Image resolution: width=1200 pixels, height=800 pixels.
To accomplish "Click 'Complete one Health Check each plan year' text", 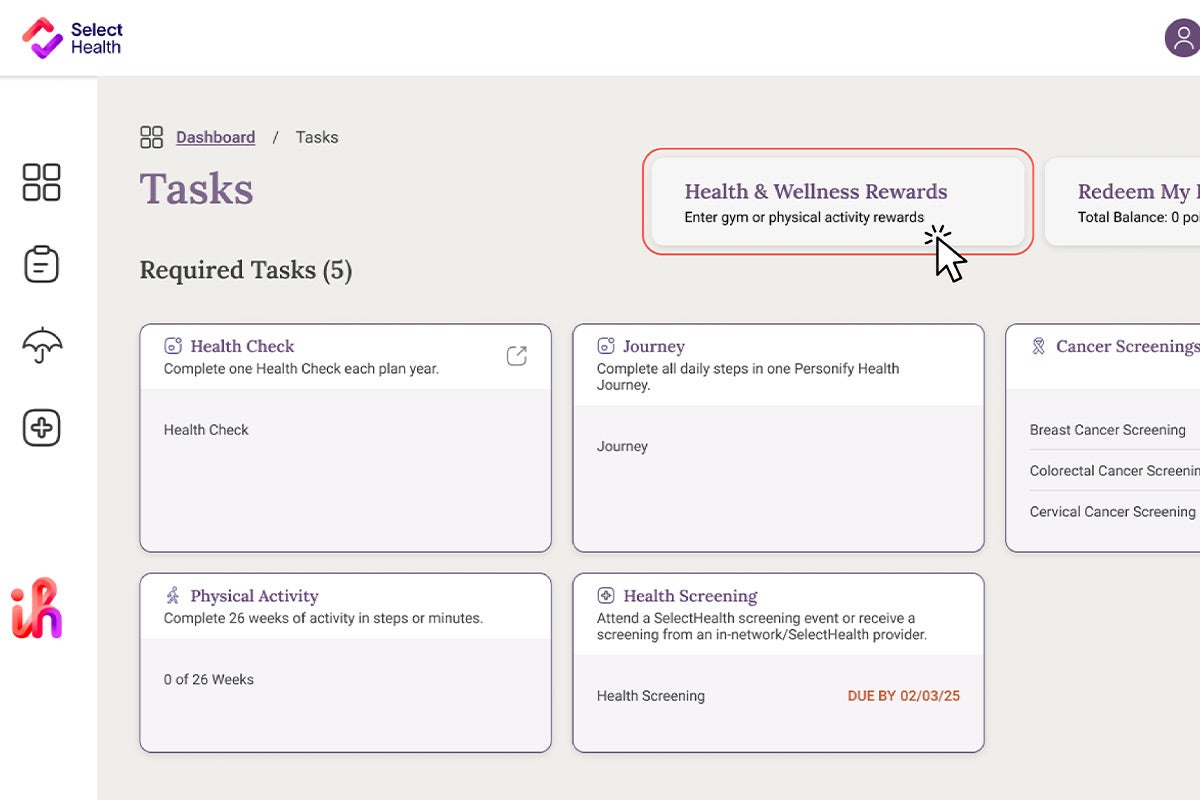I will (x=301, y=368).
